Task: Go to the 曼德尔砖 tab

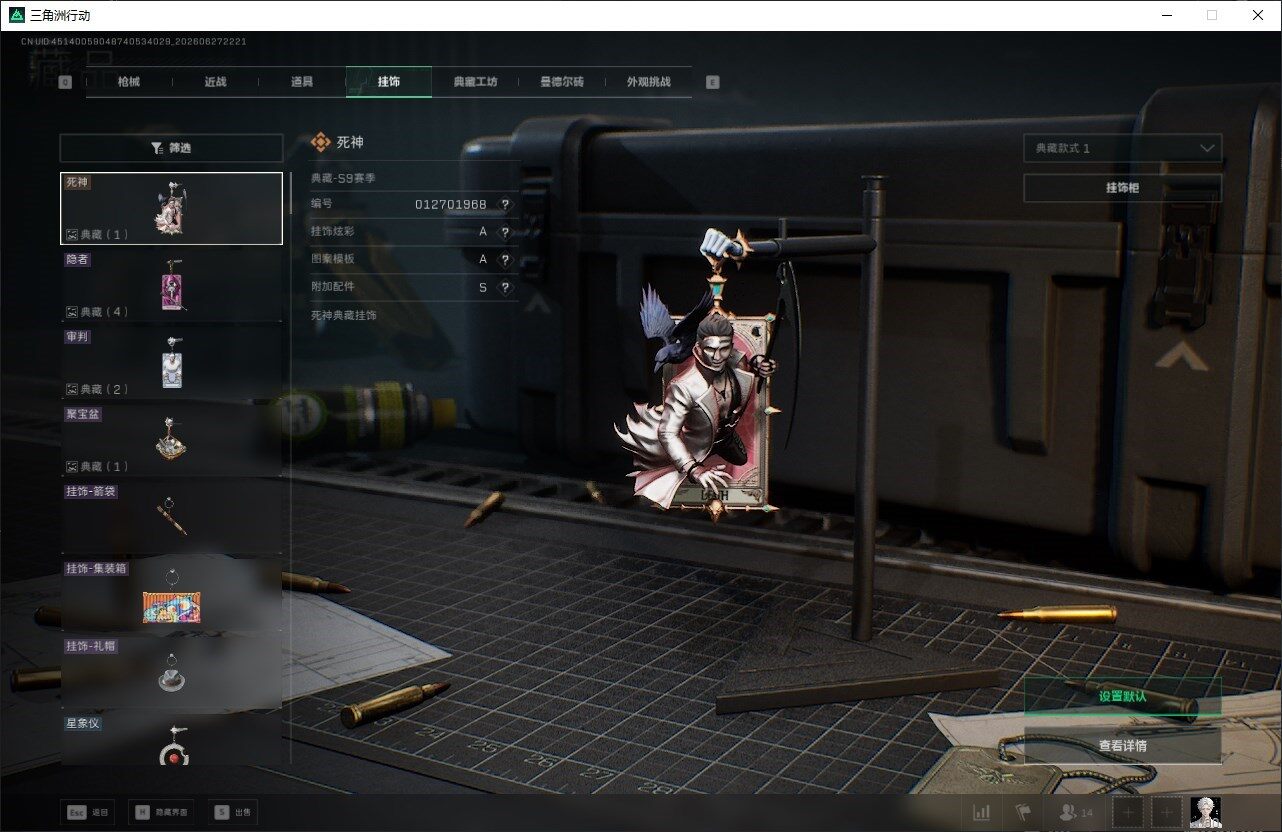Action: (561, 82)
